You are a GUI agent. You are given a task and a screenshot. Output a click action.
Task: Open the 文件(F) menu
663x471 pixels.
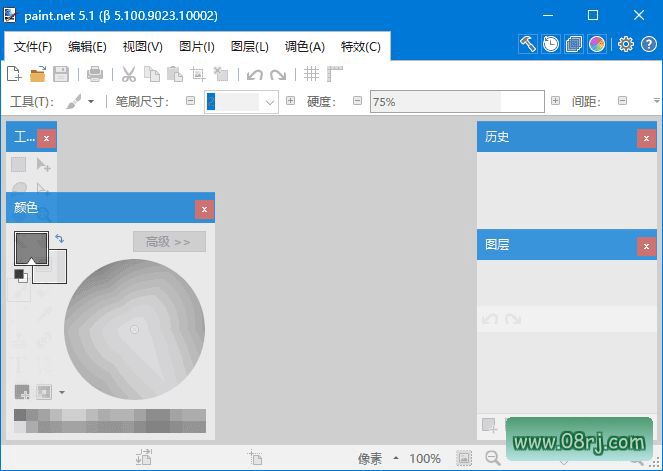(x=33, y=46)
